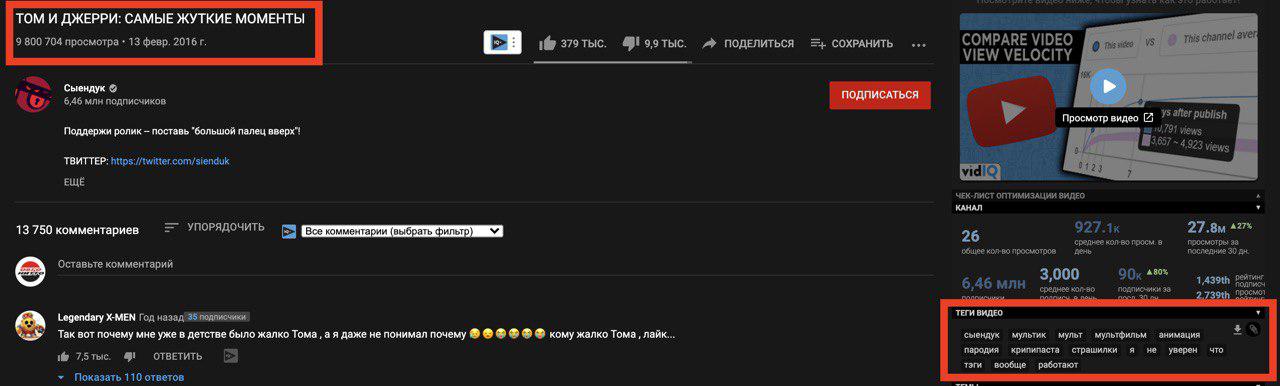Click the 'работают' video tag
The image size is (1280, 386).
tap(1058, 365)
